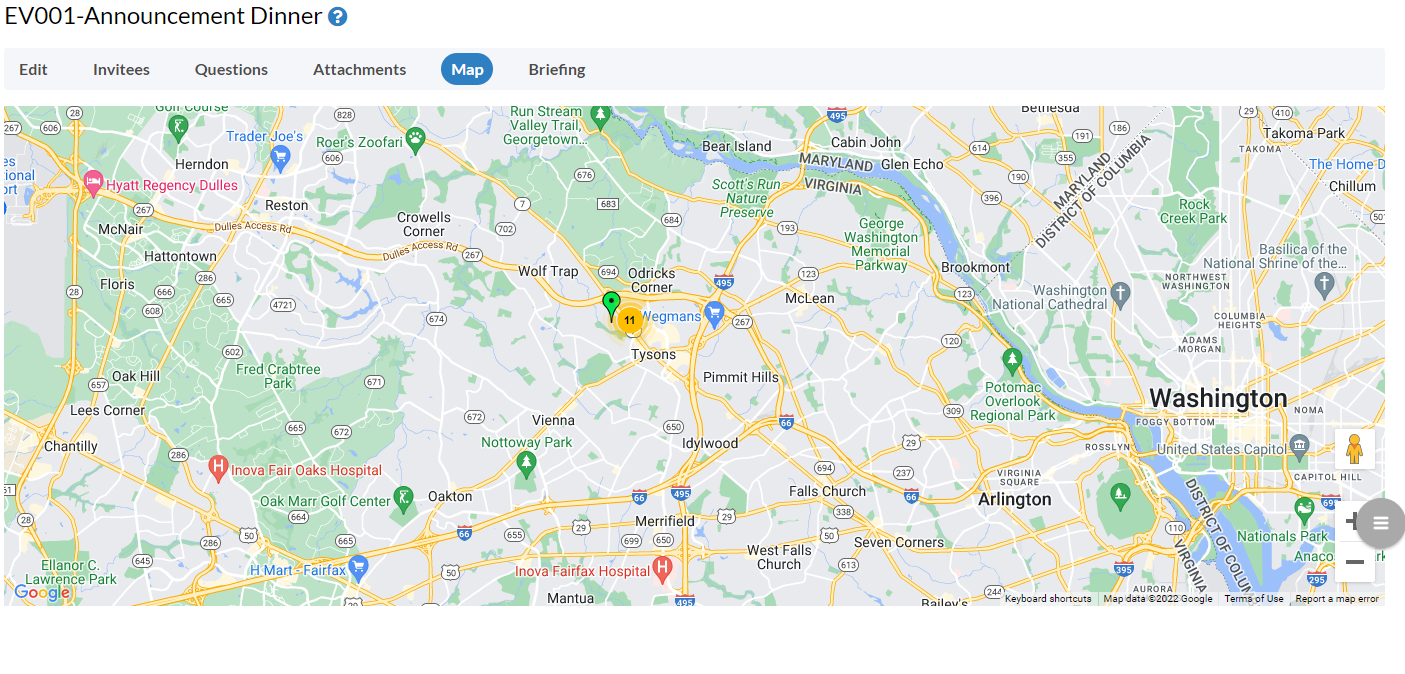
Task: Open the Invitees tab
Action: pos(121,69)
